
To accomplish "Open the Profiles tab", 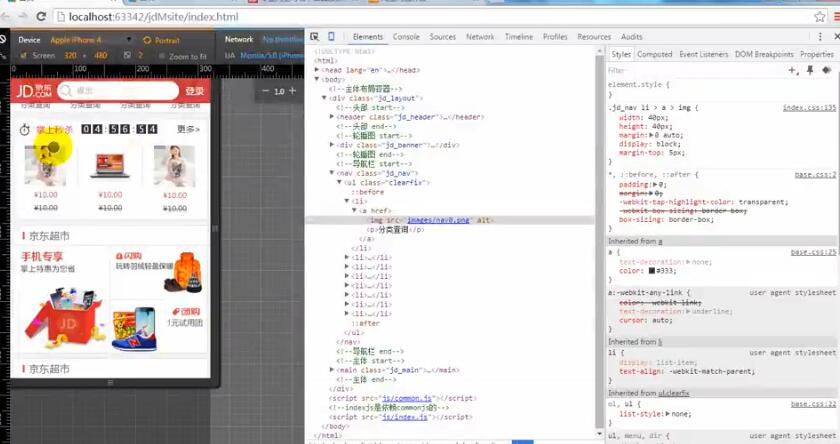I will click(555, 36).
